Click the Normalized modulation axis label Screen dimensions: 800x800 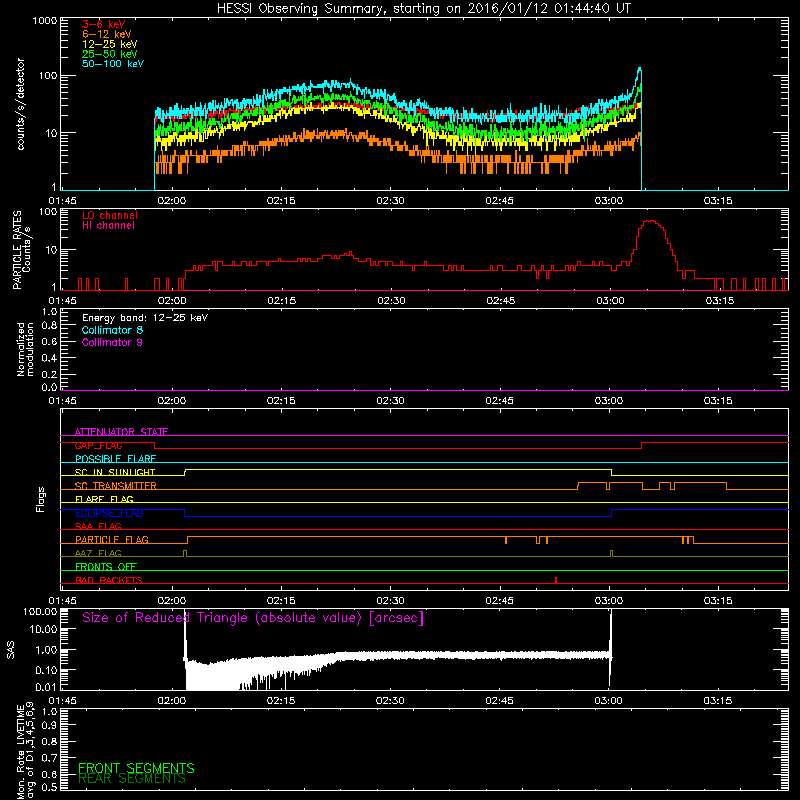[x=25, y=349]
